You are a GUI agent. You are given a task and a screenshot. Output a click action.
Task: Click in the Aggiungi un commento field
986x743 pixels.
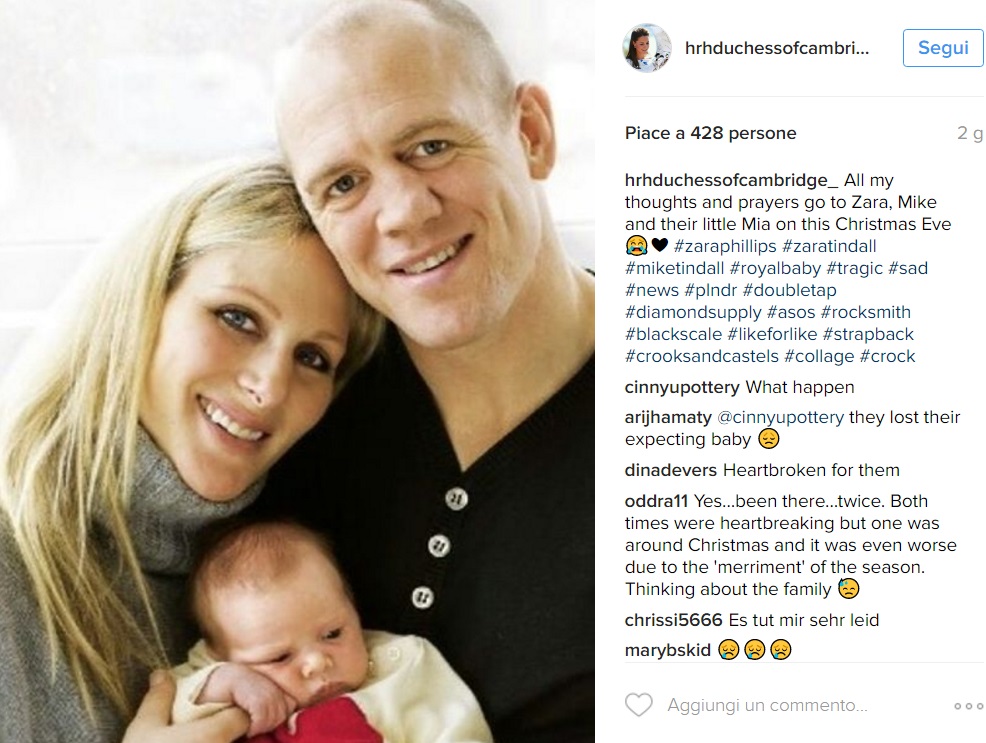pos(767,705)
